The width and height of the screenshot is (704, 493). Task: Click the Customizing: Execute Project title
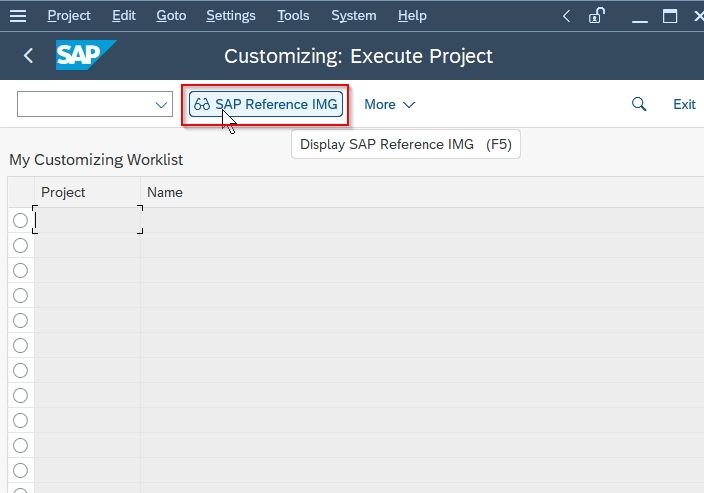pyautogui.click(x=358, y=56)
